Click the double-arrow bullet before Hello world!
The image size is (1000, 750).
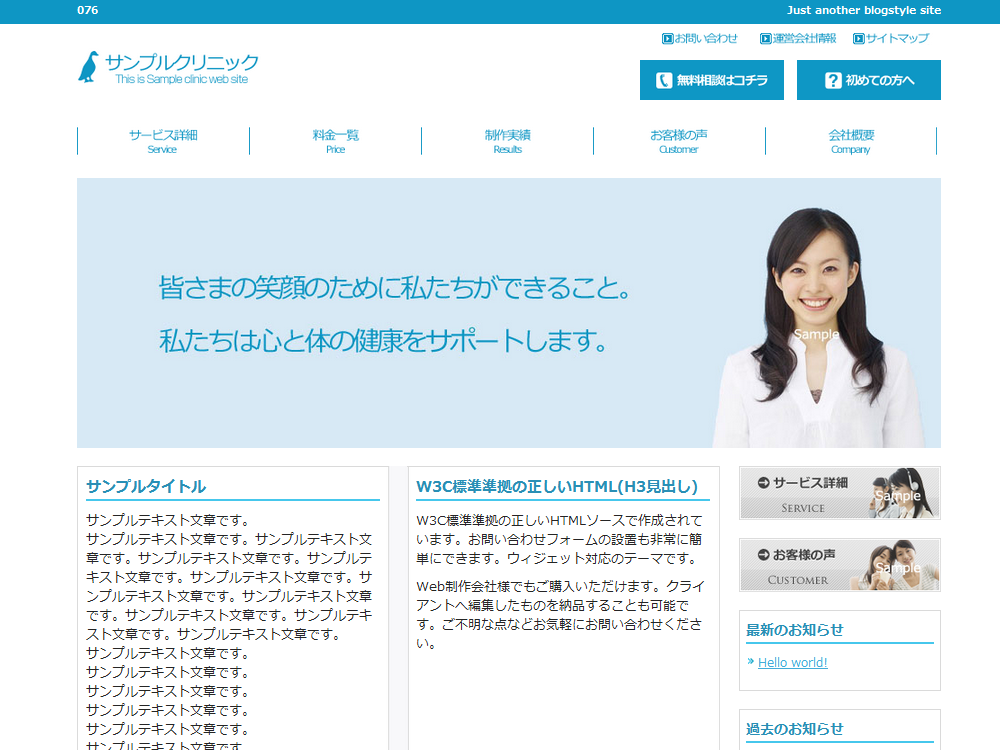click(x=751, y=661)
